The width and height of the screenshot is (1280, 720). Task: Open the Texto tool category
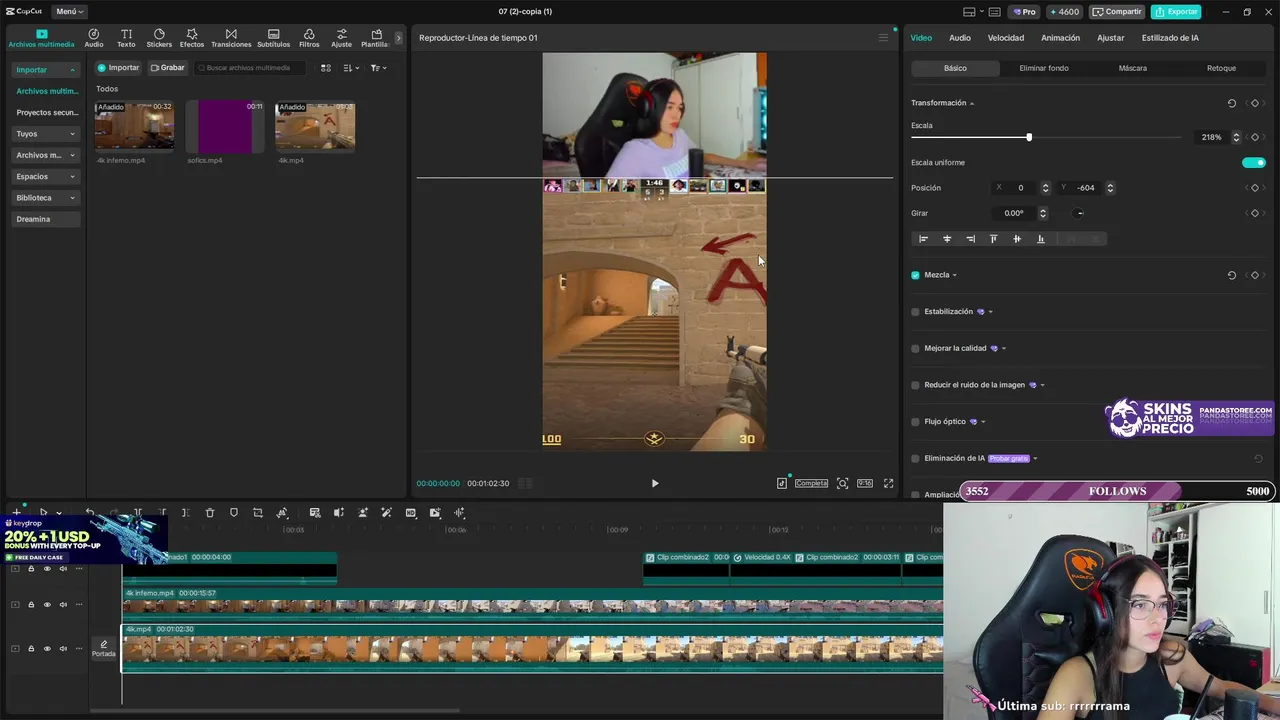click(x=126, y=38)
